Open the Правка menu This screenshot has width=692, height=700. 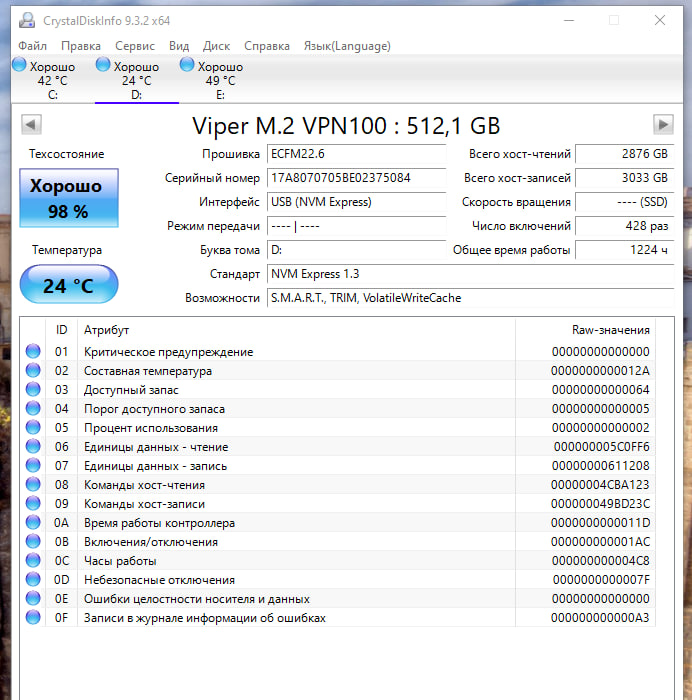point(81,46)
